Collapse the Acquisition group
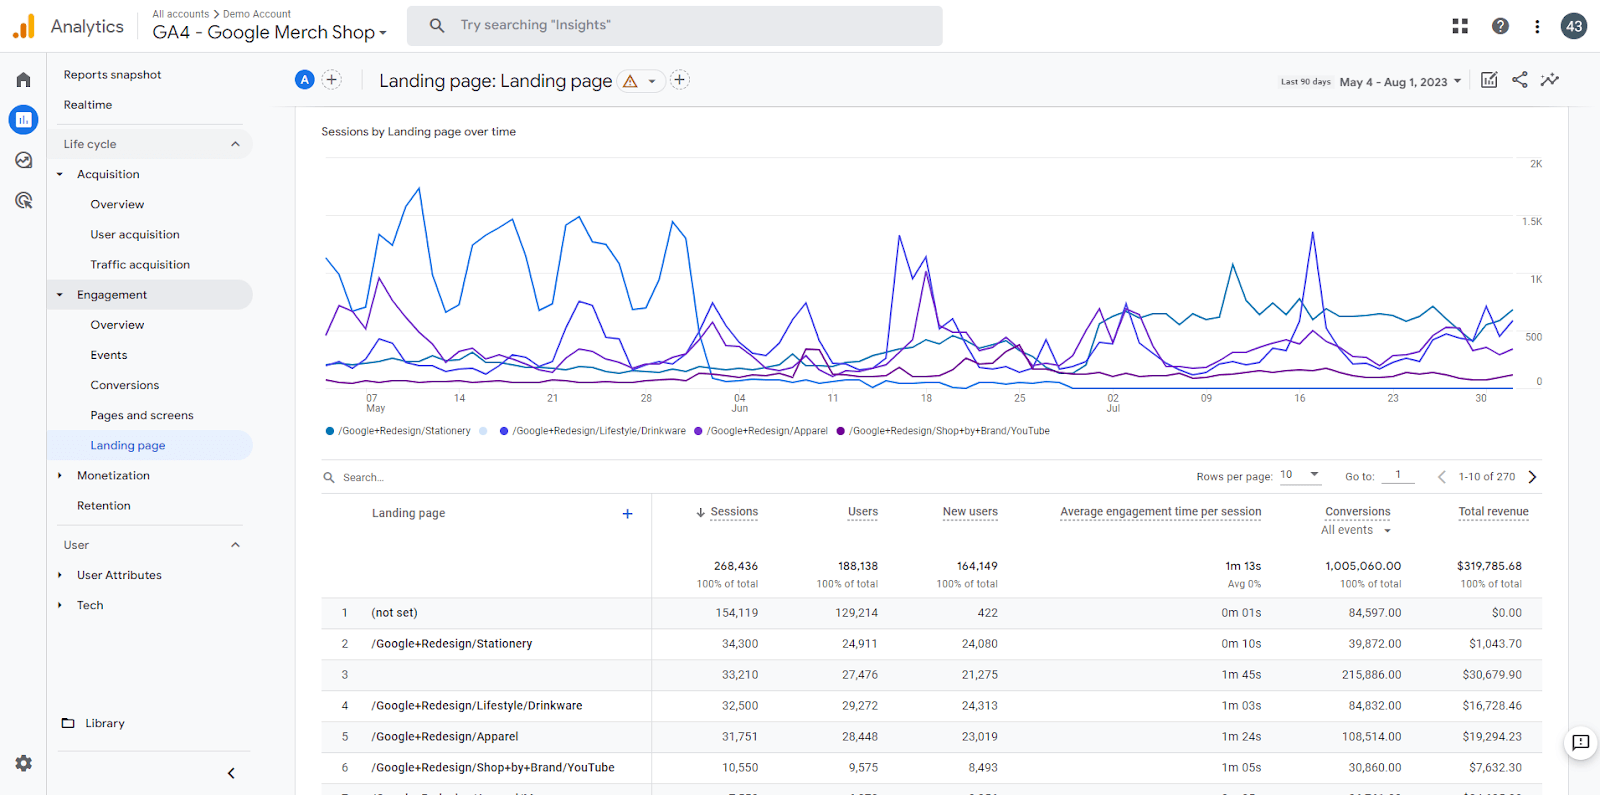This screenshot has width=1600, height=795. click(x=60, y=174)
